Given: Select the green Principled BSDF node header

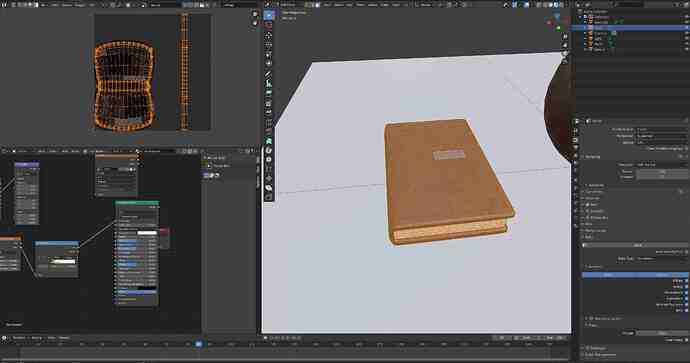Looking at the screenshot, I should point(137,202).
